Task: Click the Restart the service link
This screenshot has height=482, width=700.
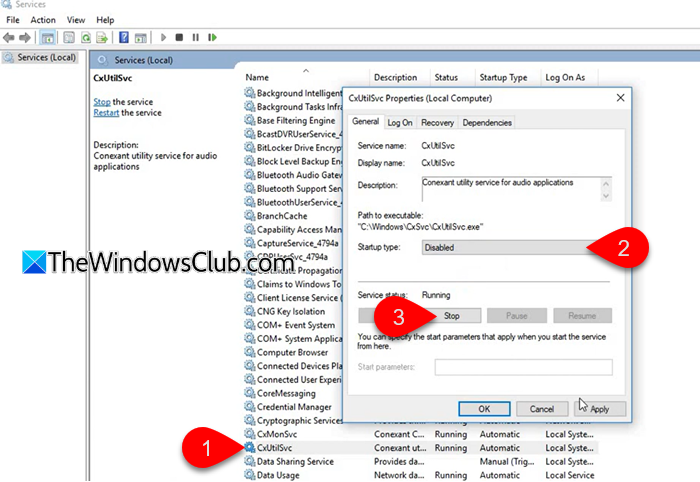Action: coord(106,112)
